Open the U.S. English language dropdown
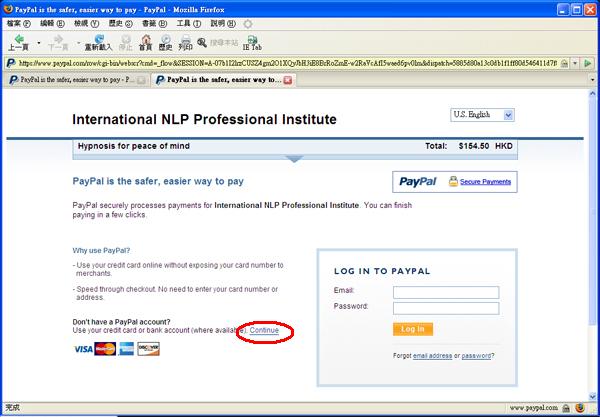This screenshot has height=417, width=600. click(x=482, y=115)
